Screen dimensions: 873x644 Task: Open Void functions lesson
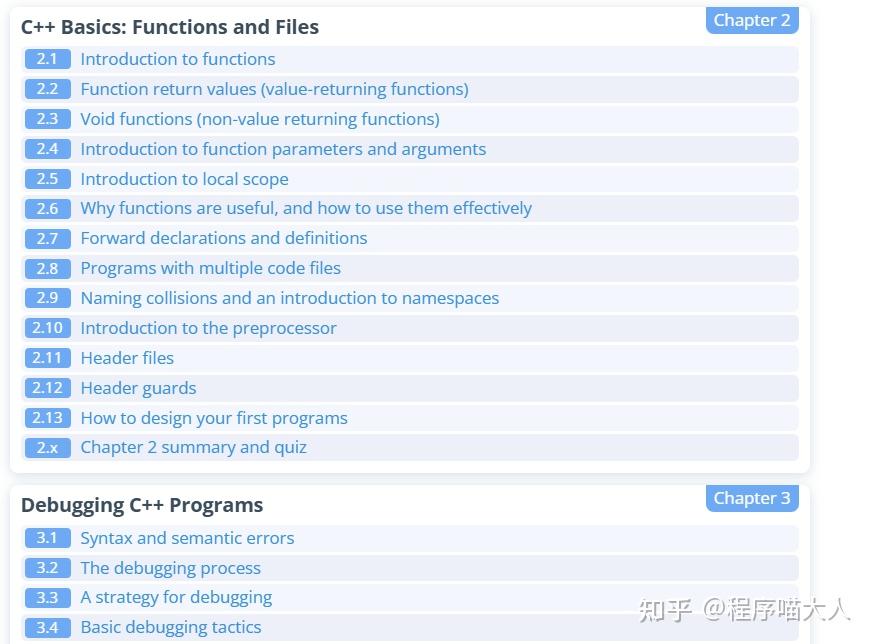coord(260,119)
